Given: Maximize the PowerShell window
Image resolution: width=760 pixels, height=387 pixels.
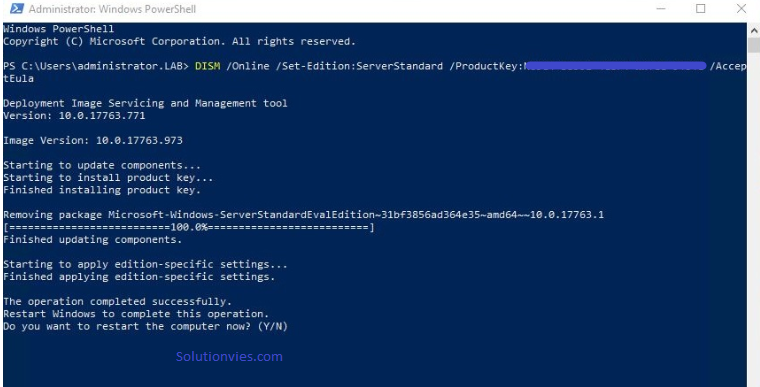Looking at the screenshot, I should 700,9.
